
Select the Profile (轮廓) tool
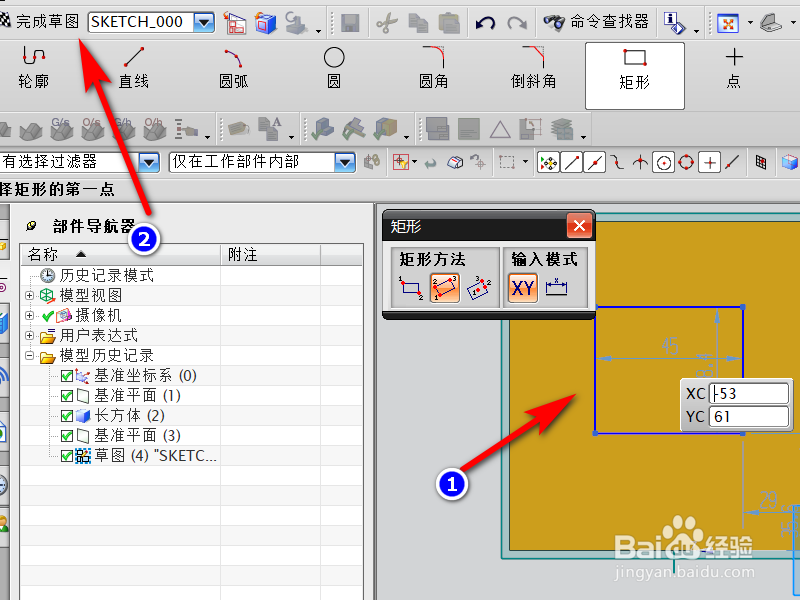click(34, 68)
